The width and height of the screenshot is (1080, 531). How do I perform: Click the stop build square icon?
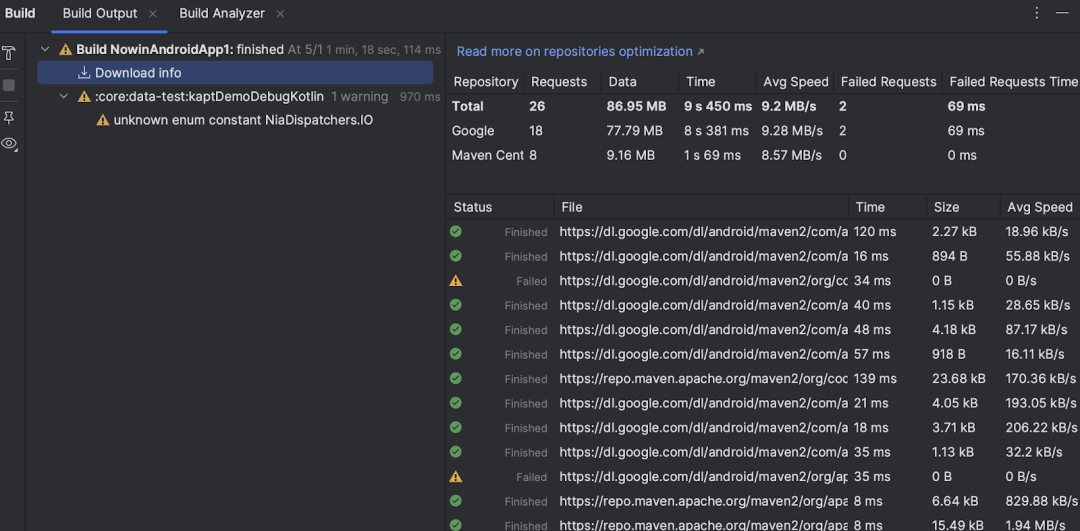[9, 85]
